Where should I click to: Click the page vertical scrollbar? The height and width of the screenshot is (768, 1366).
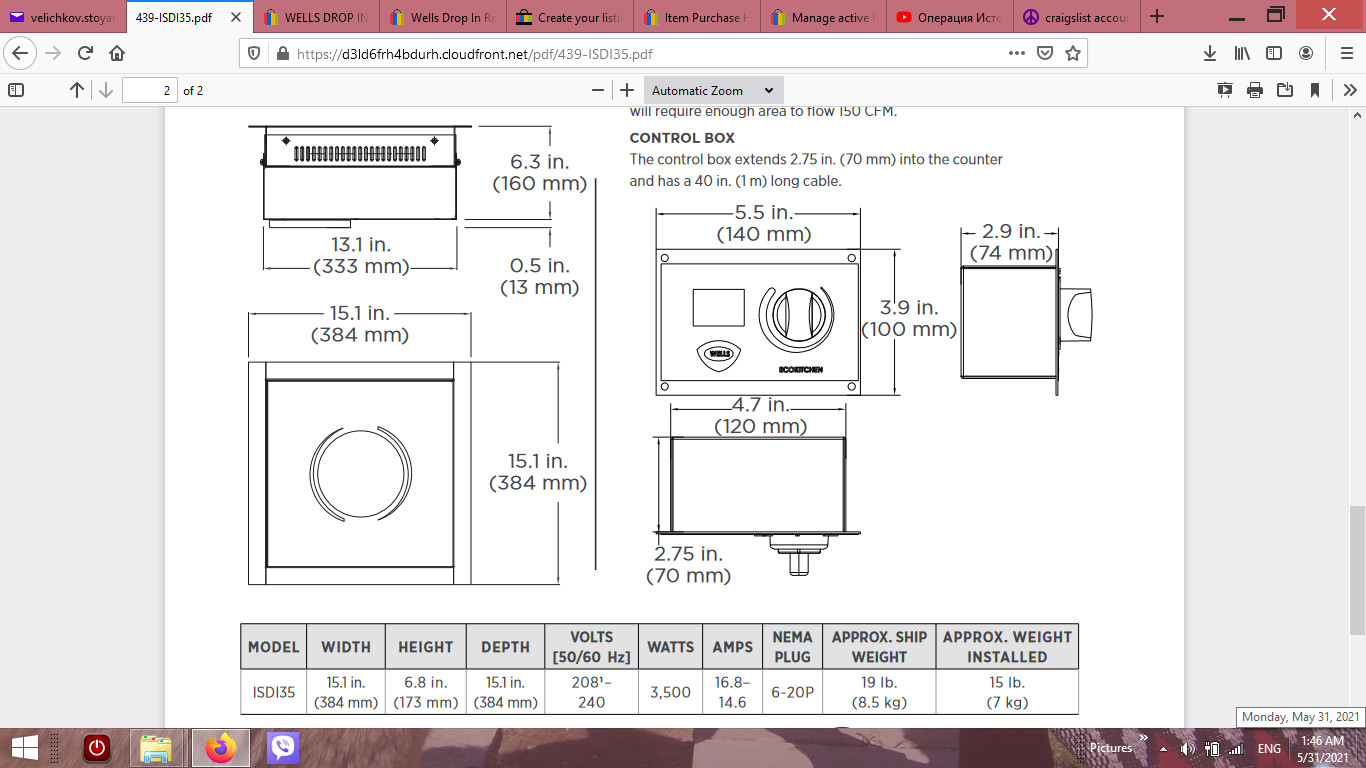[1357, 570]
